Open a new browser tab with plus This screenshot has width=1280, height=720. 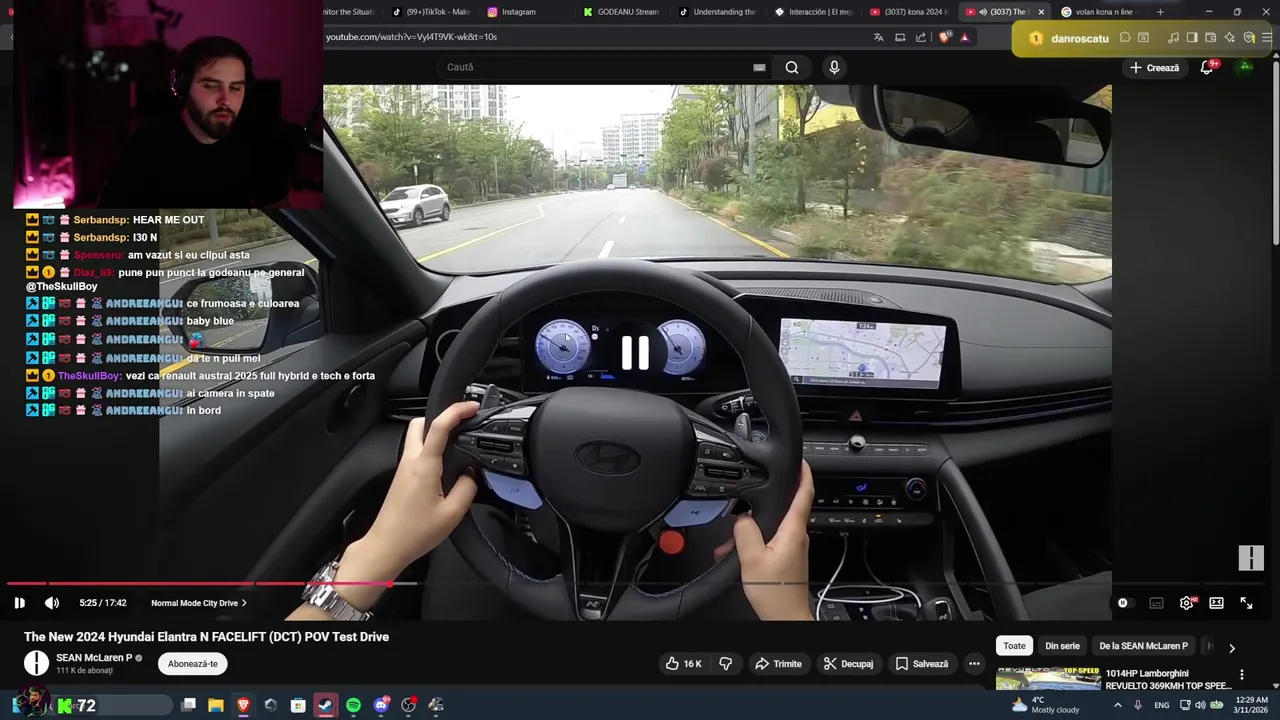(x=1160, y=12)
